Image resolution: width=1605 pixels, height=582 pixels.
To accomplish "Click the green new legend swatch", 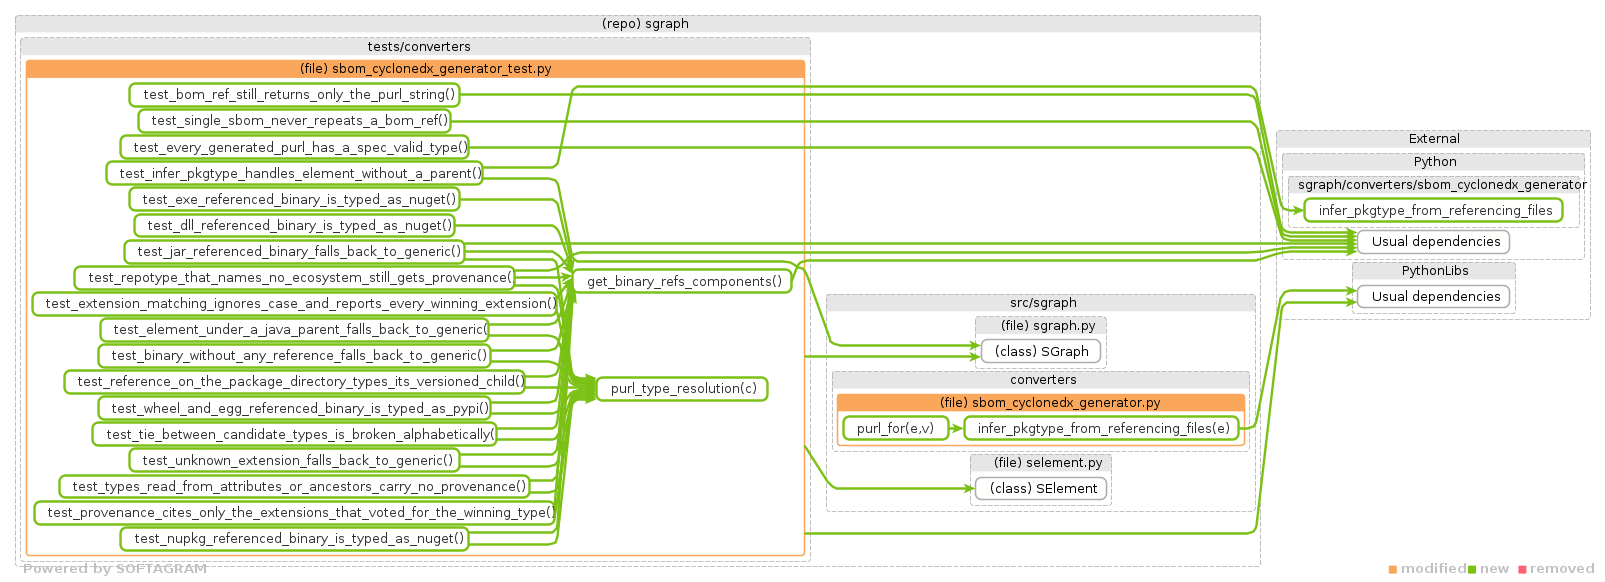I will (x=1472, y=569).
